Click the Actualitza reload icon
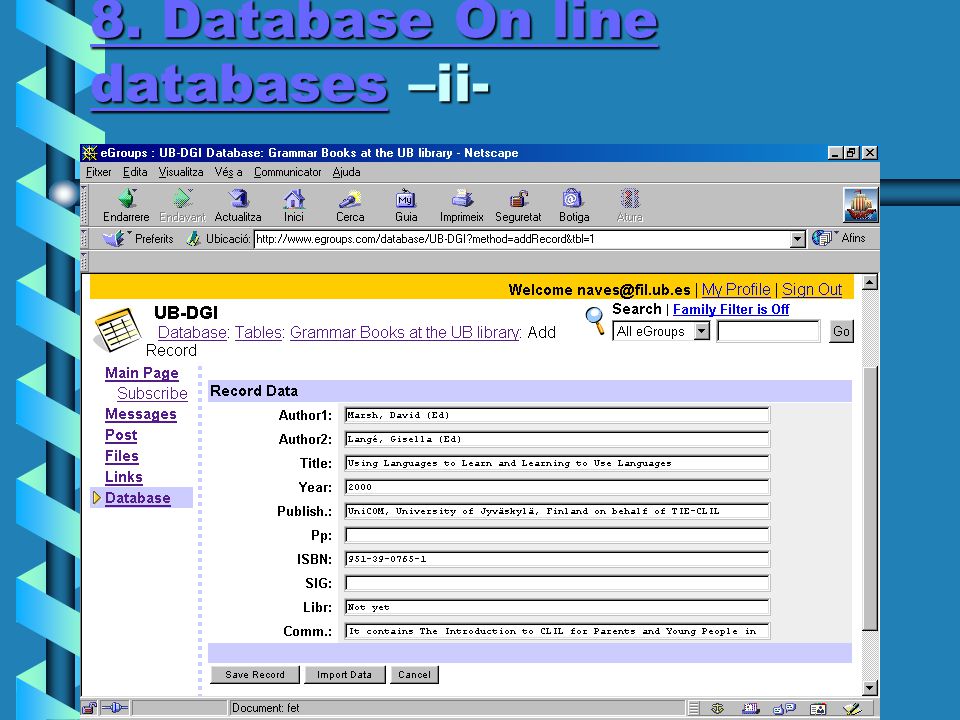Viewport: 960px width, 720px height. (239, 198)
